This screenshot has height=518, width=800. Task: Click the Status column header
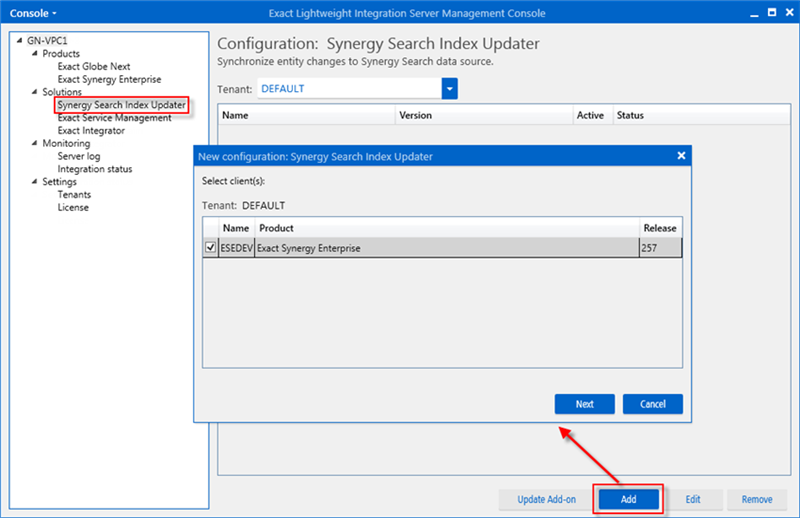(701, 115)
